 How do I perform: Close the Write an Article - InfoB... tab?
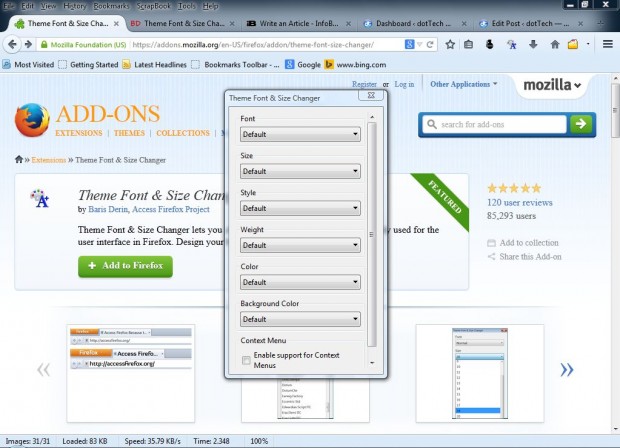[x=348, y=24]
